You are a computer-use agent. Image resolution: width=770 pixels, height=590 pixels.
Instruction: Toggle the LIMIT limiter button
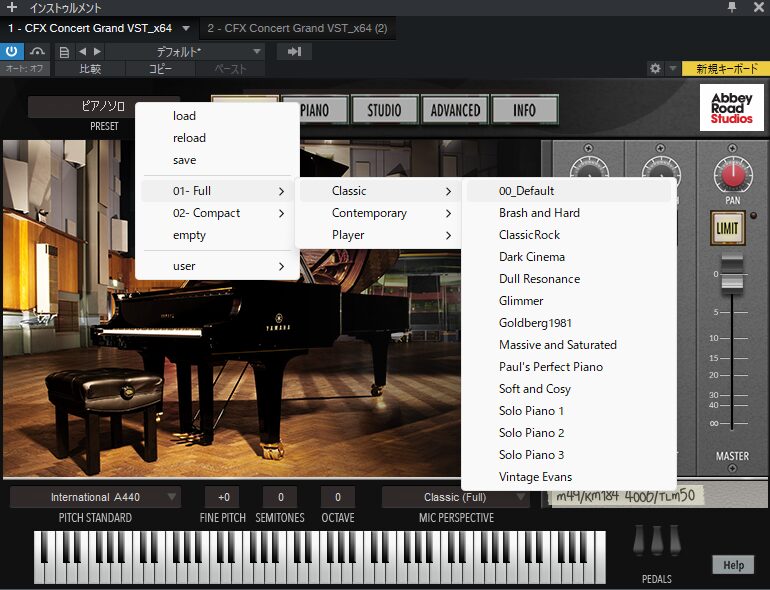[728, 228]
